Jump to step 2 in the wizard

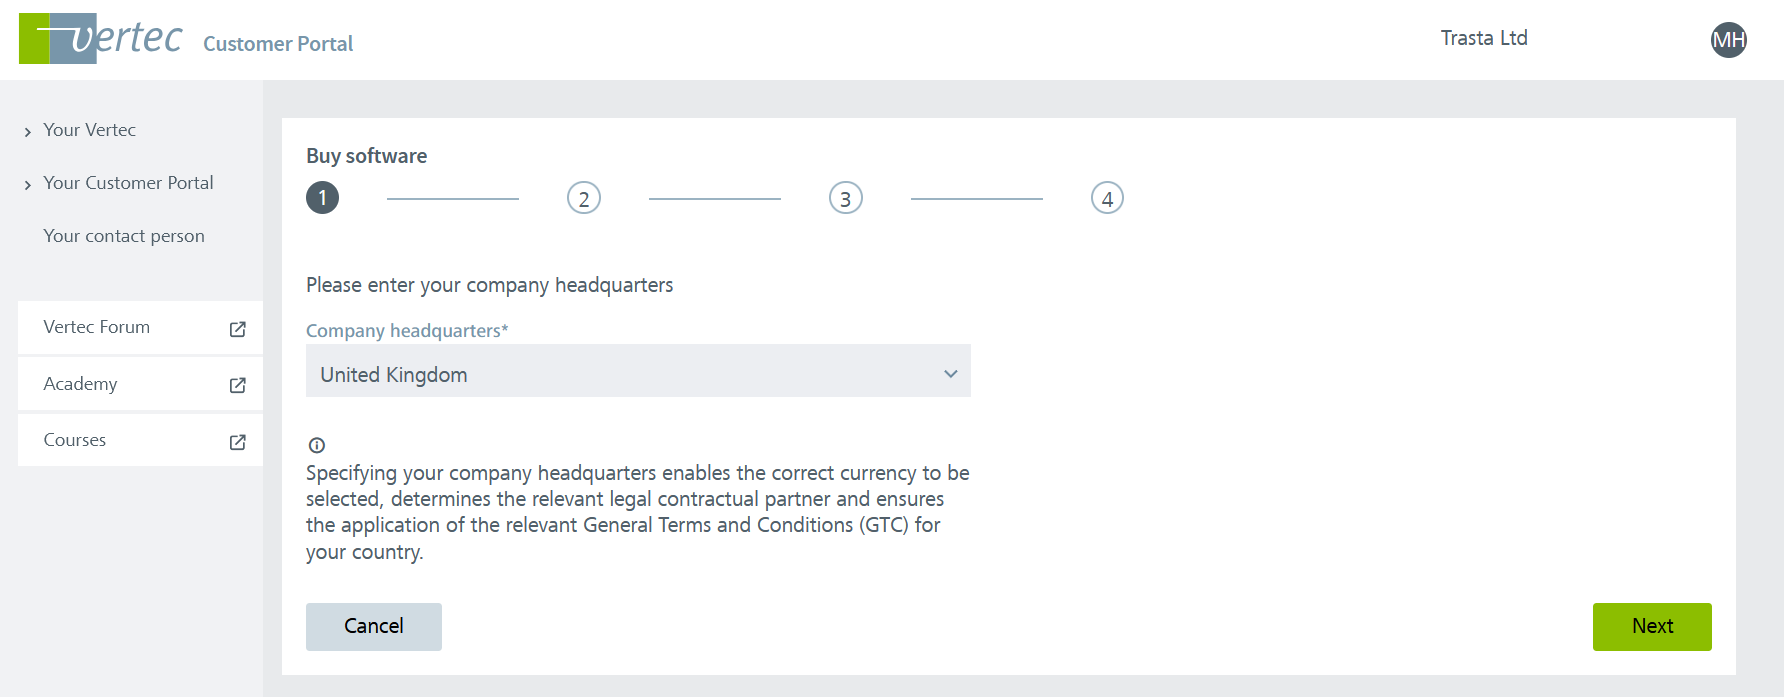584,198
